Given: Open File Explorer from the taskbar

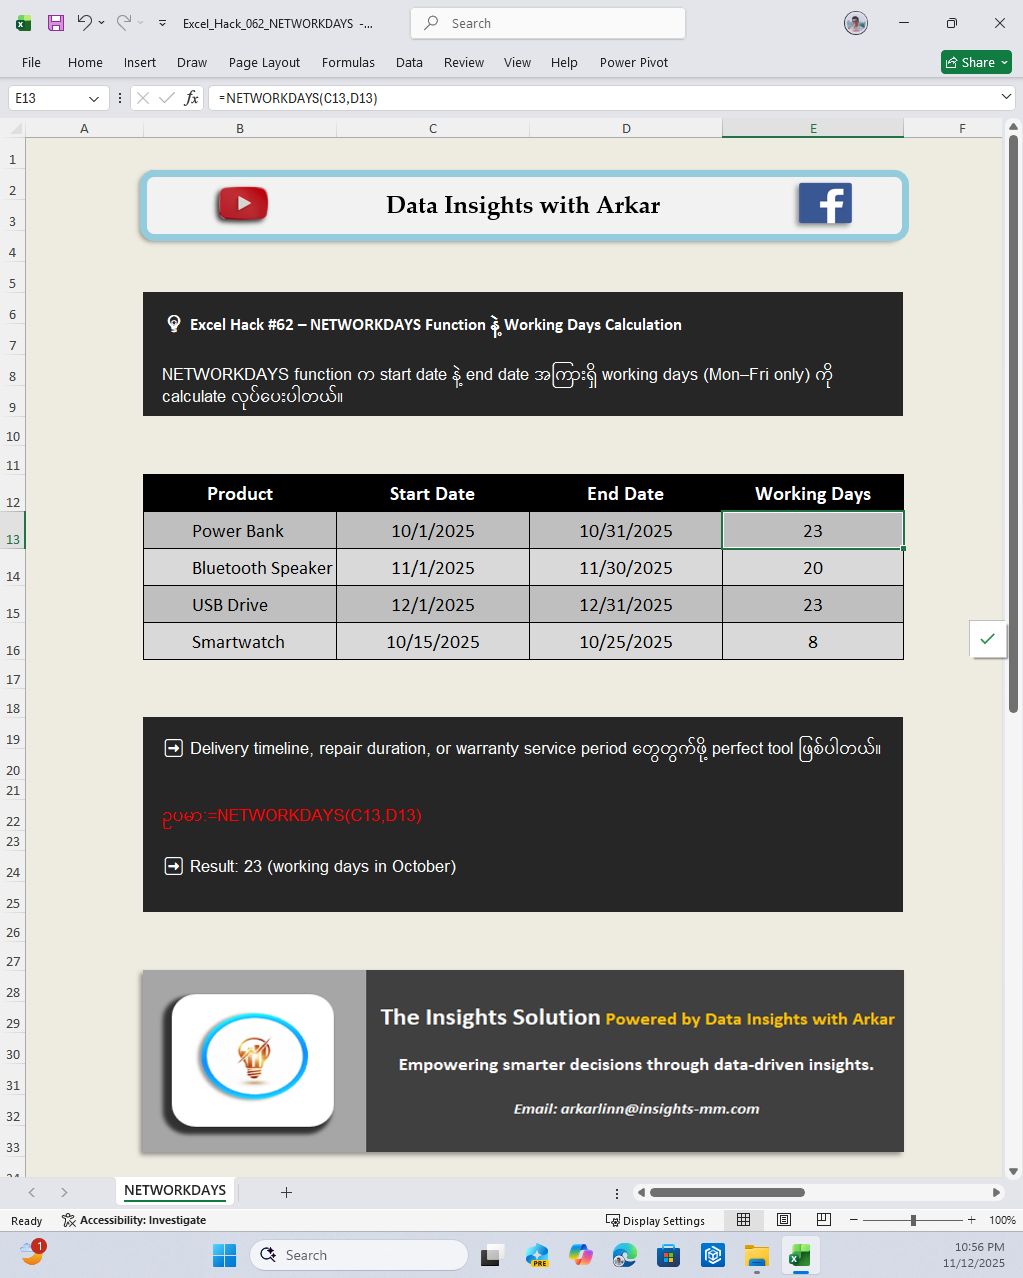Looking at the screenshot, I should point(756,1255).
